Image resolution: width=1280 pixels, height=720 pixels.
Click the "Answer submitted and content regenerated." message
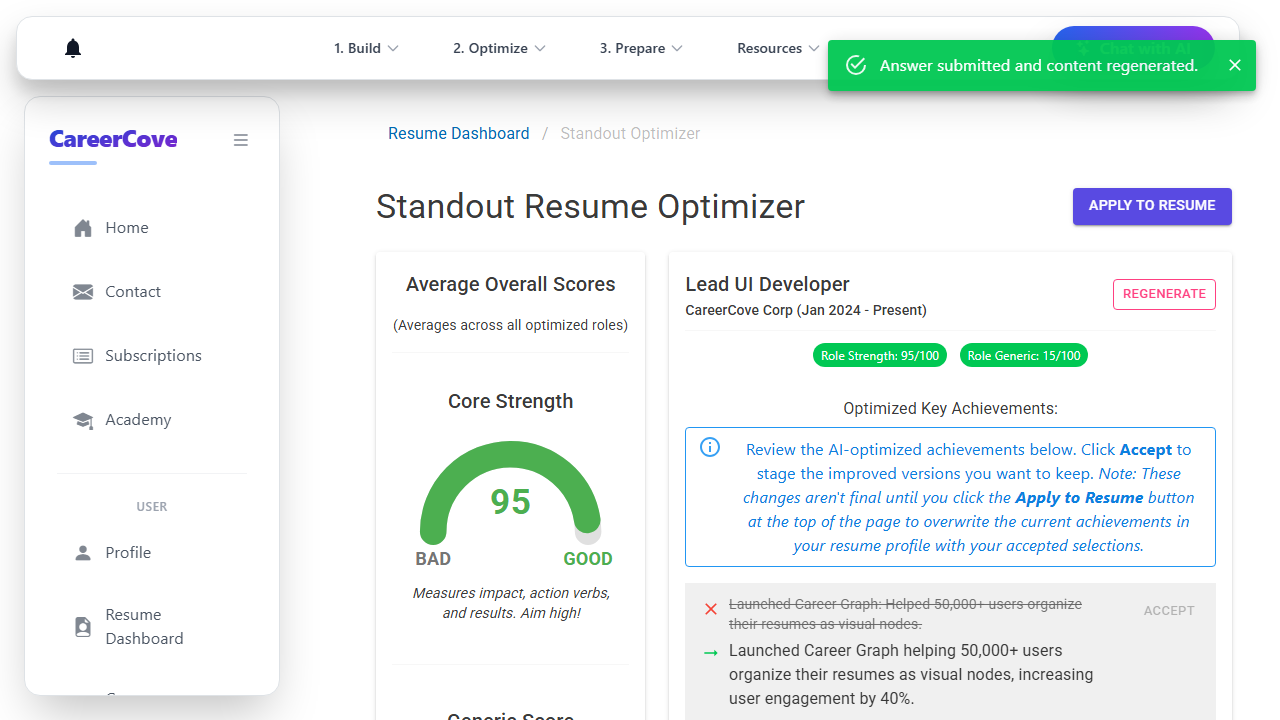tap(1039, 65)
